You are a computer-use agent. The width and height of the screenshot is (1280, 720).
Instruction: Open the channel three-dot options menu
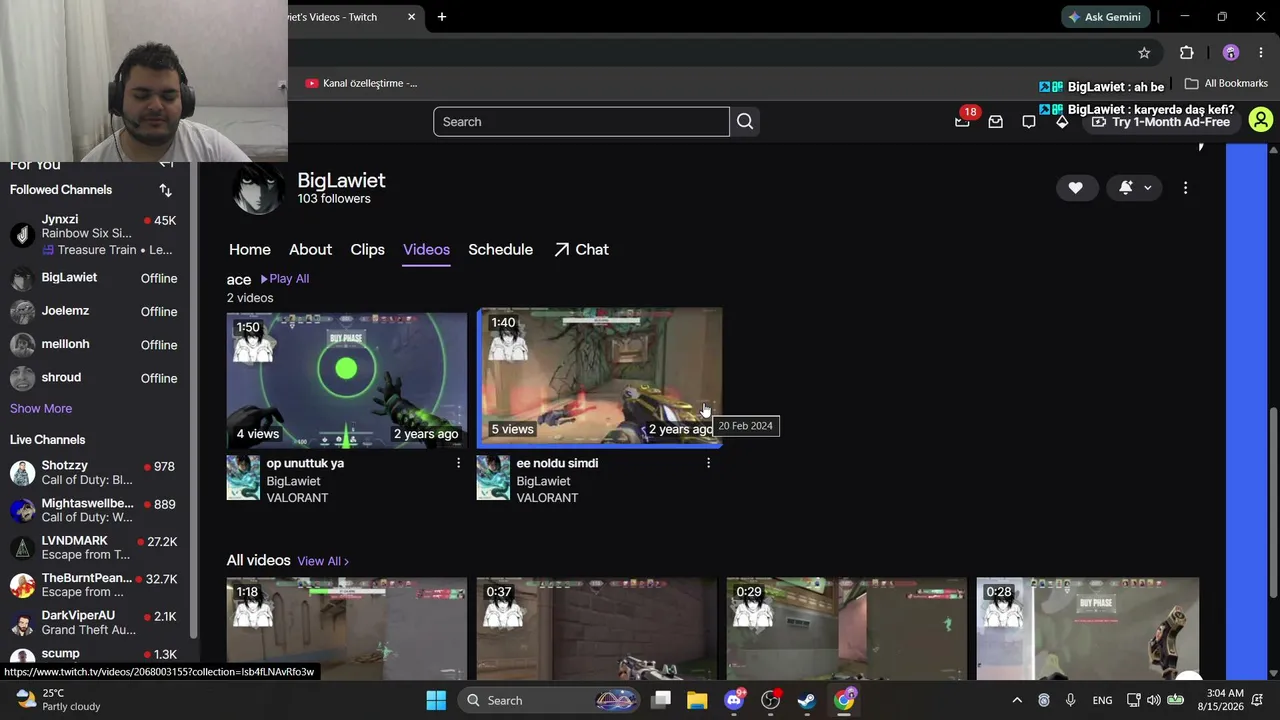(1185, 188)
